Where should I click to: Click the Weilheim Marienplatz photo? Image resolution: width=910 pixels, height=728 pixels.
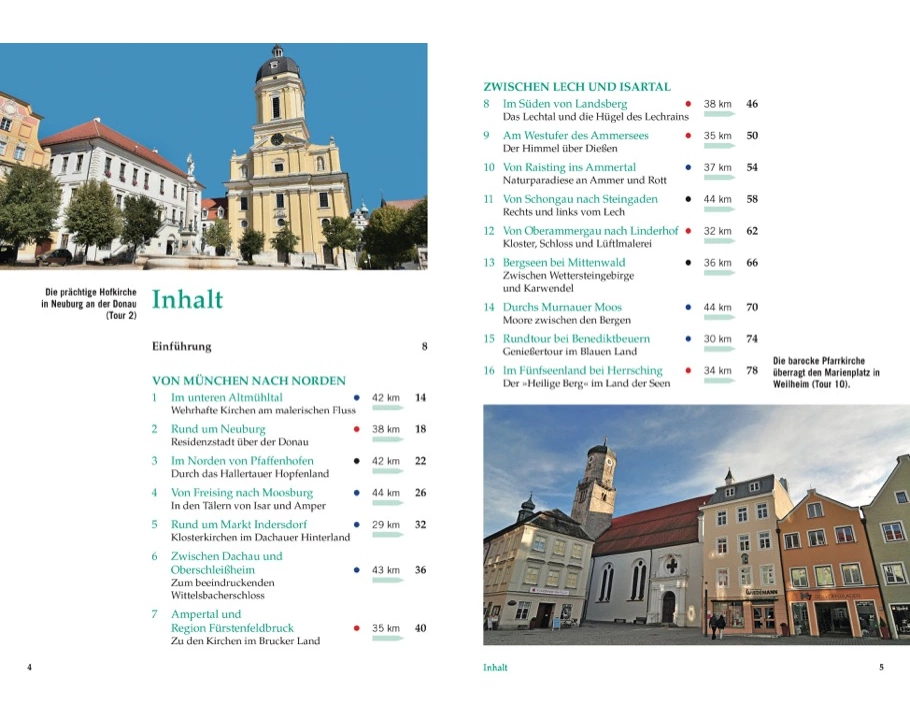click(696, 524)
